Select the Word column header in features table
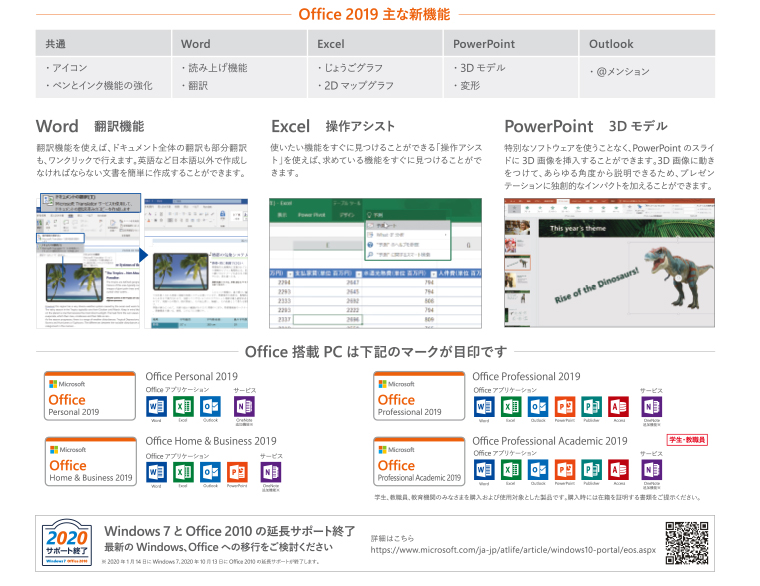The image size is (760, 586). [x=239, y=44]
